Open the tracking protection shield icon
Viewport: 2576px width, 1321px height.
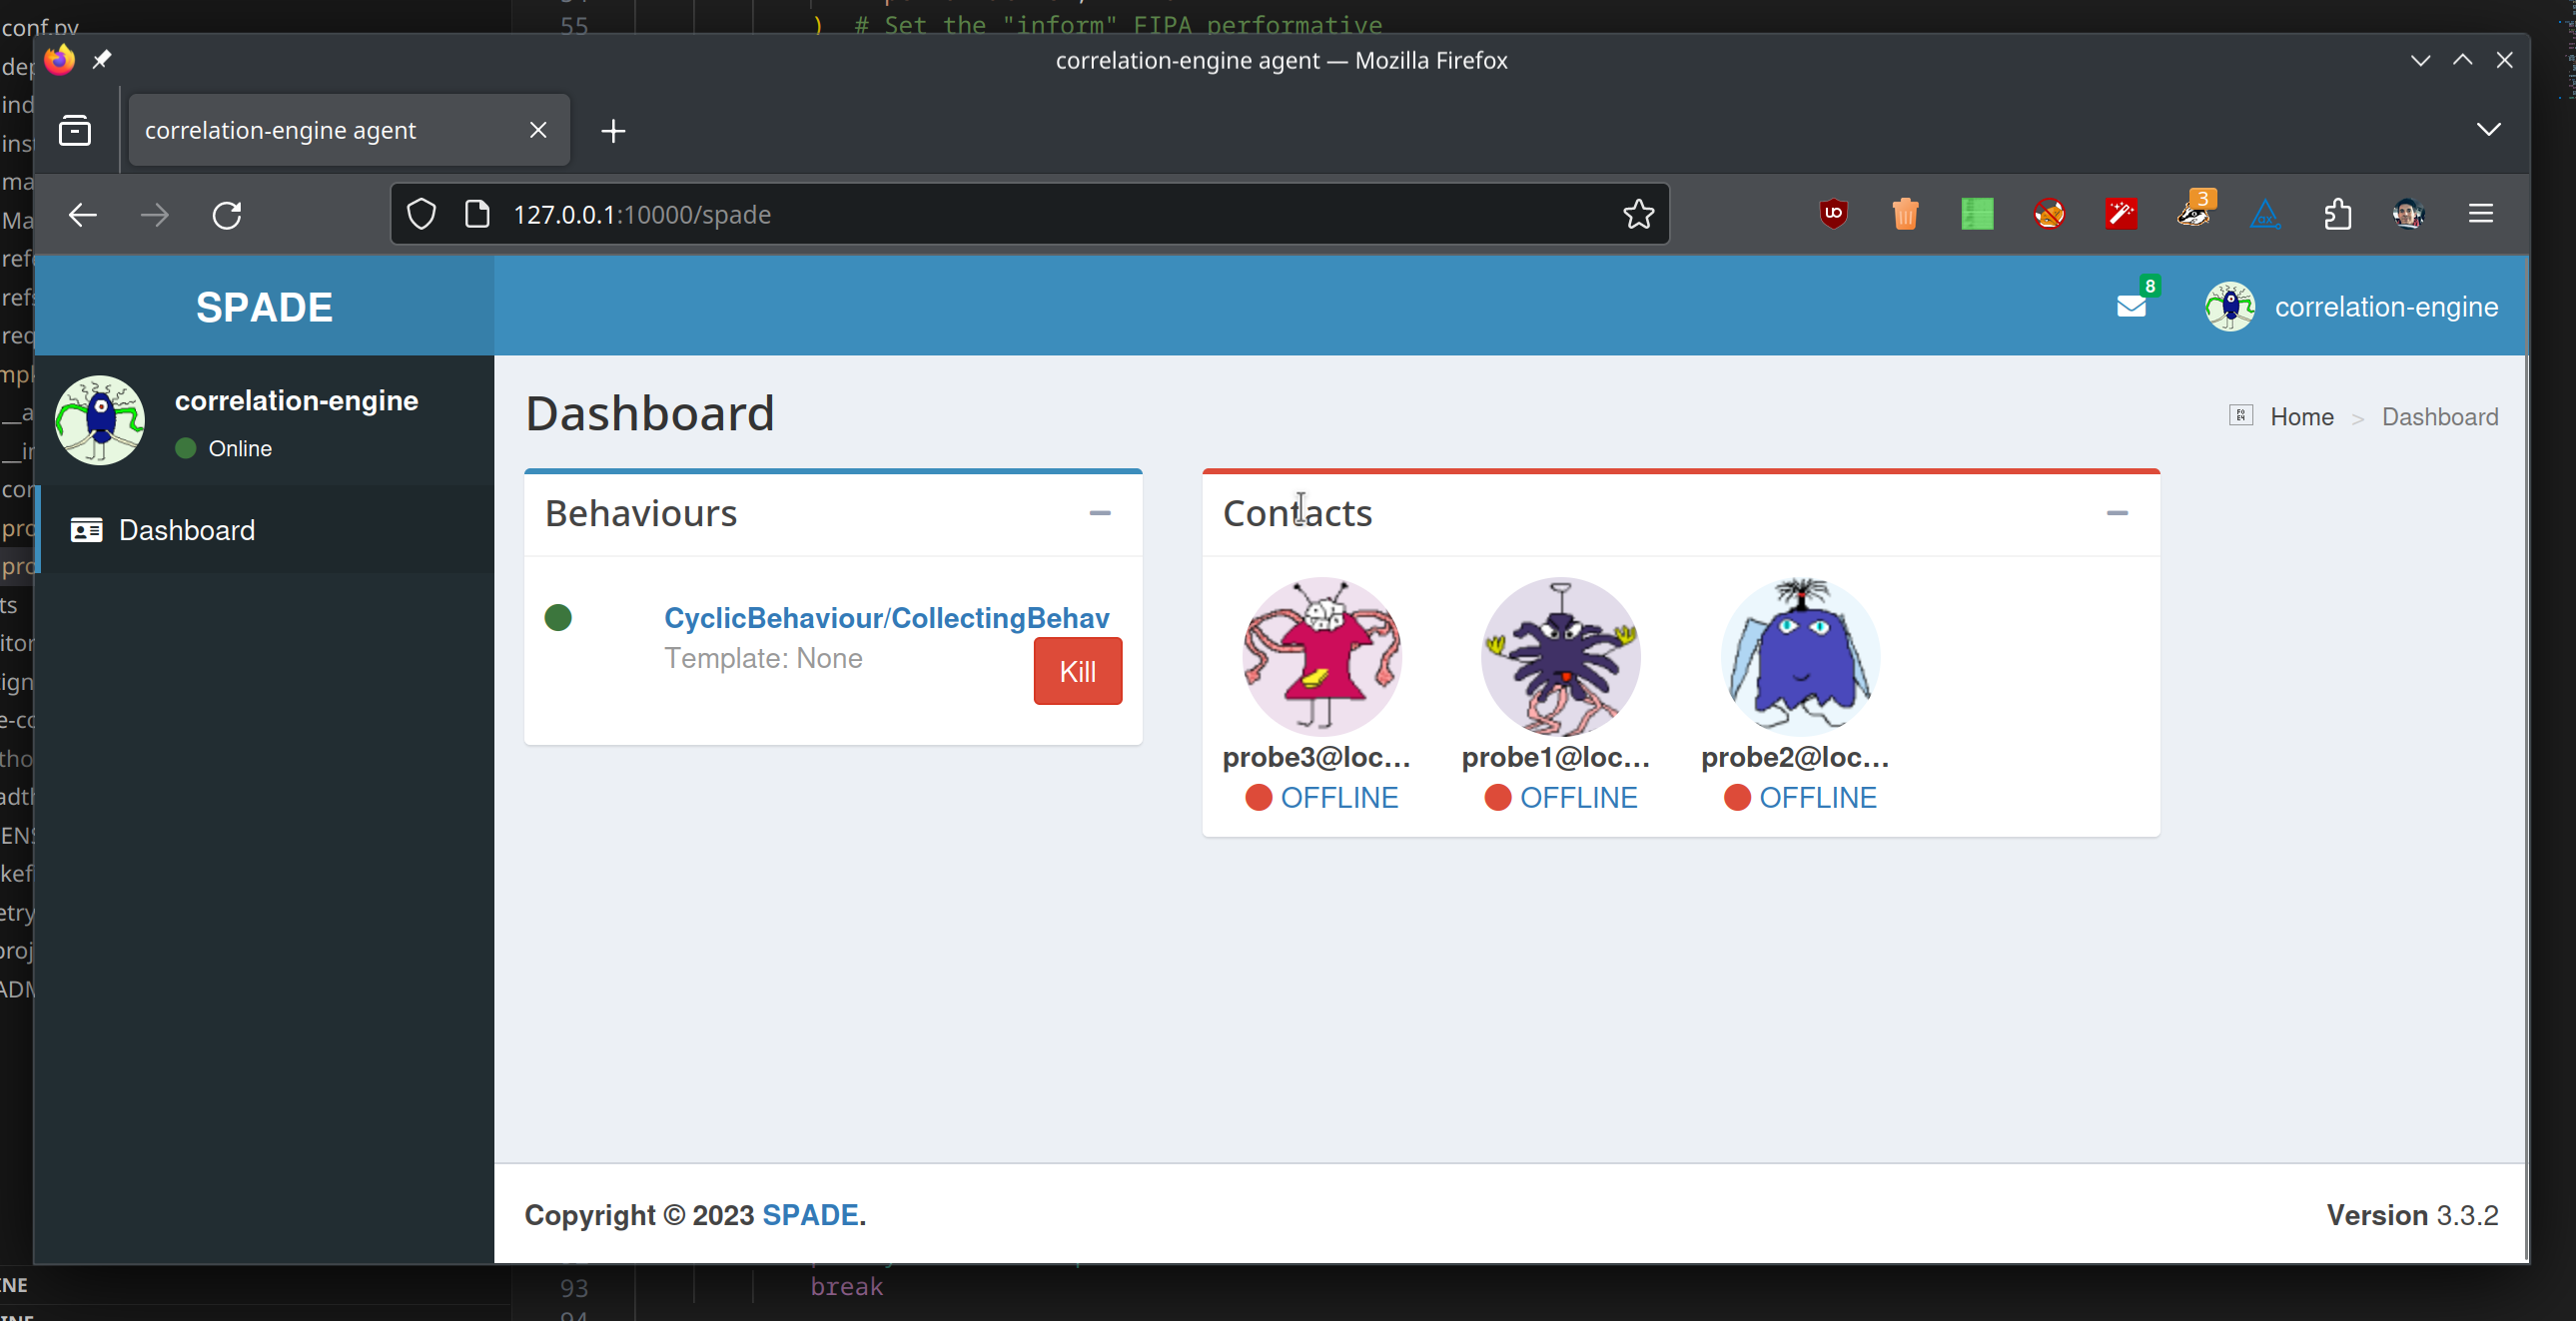tap(421, 214)
